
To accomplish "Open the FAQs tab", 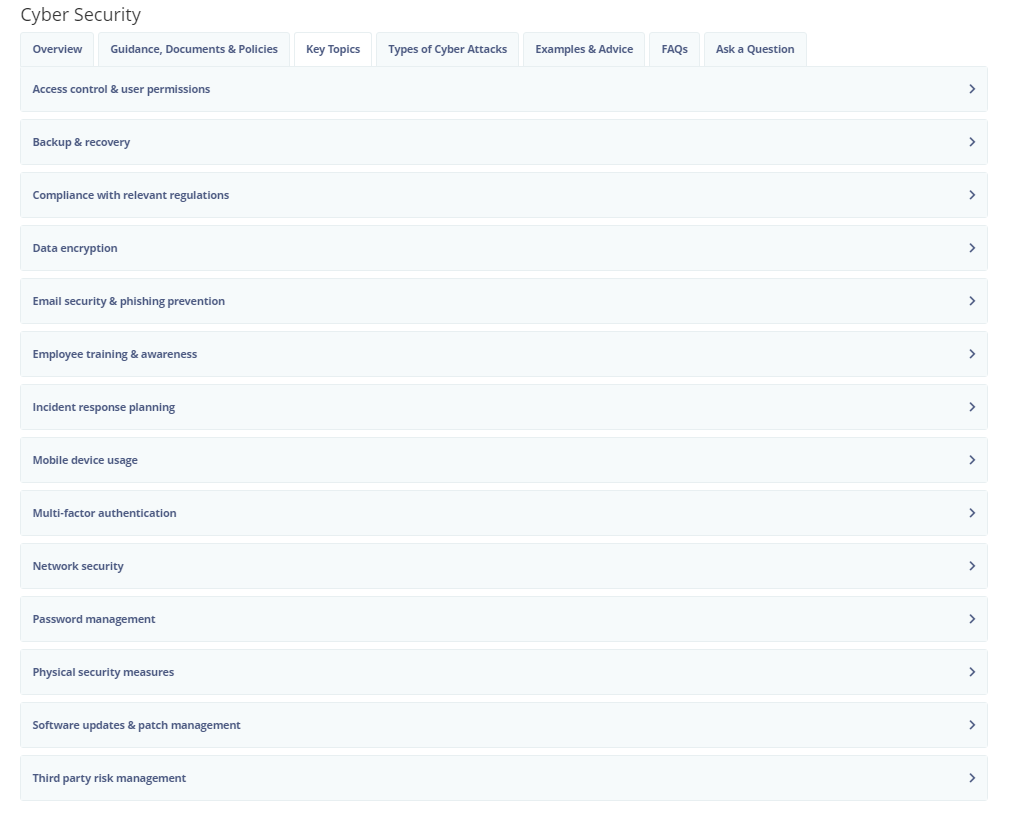I will [x=674, y=49].
